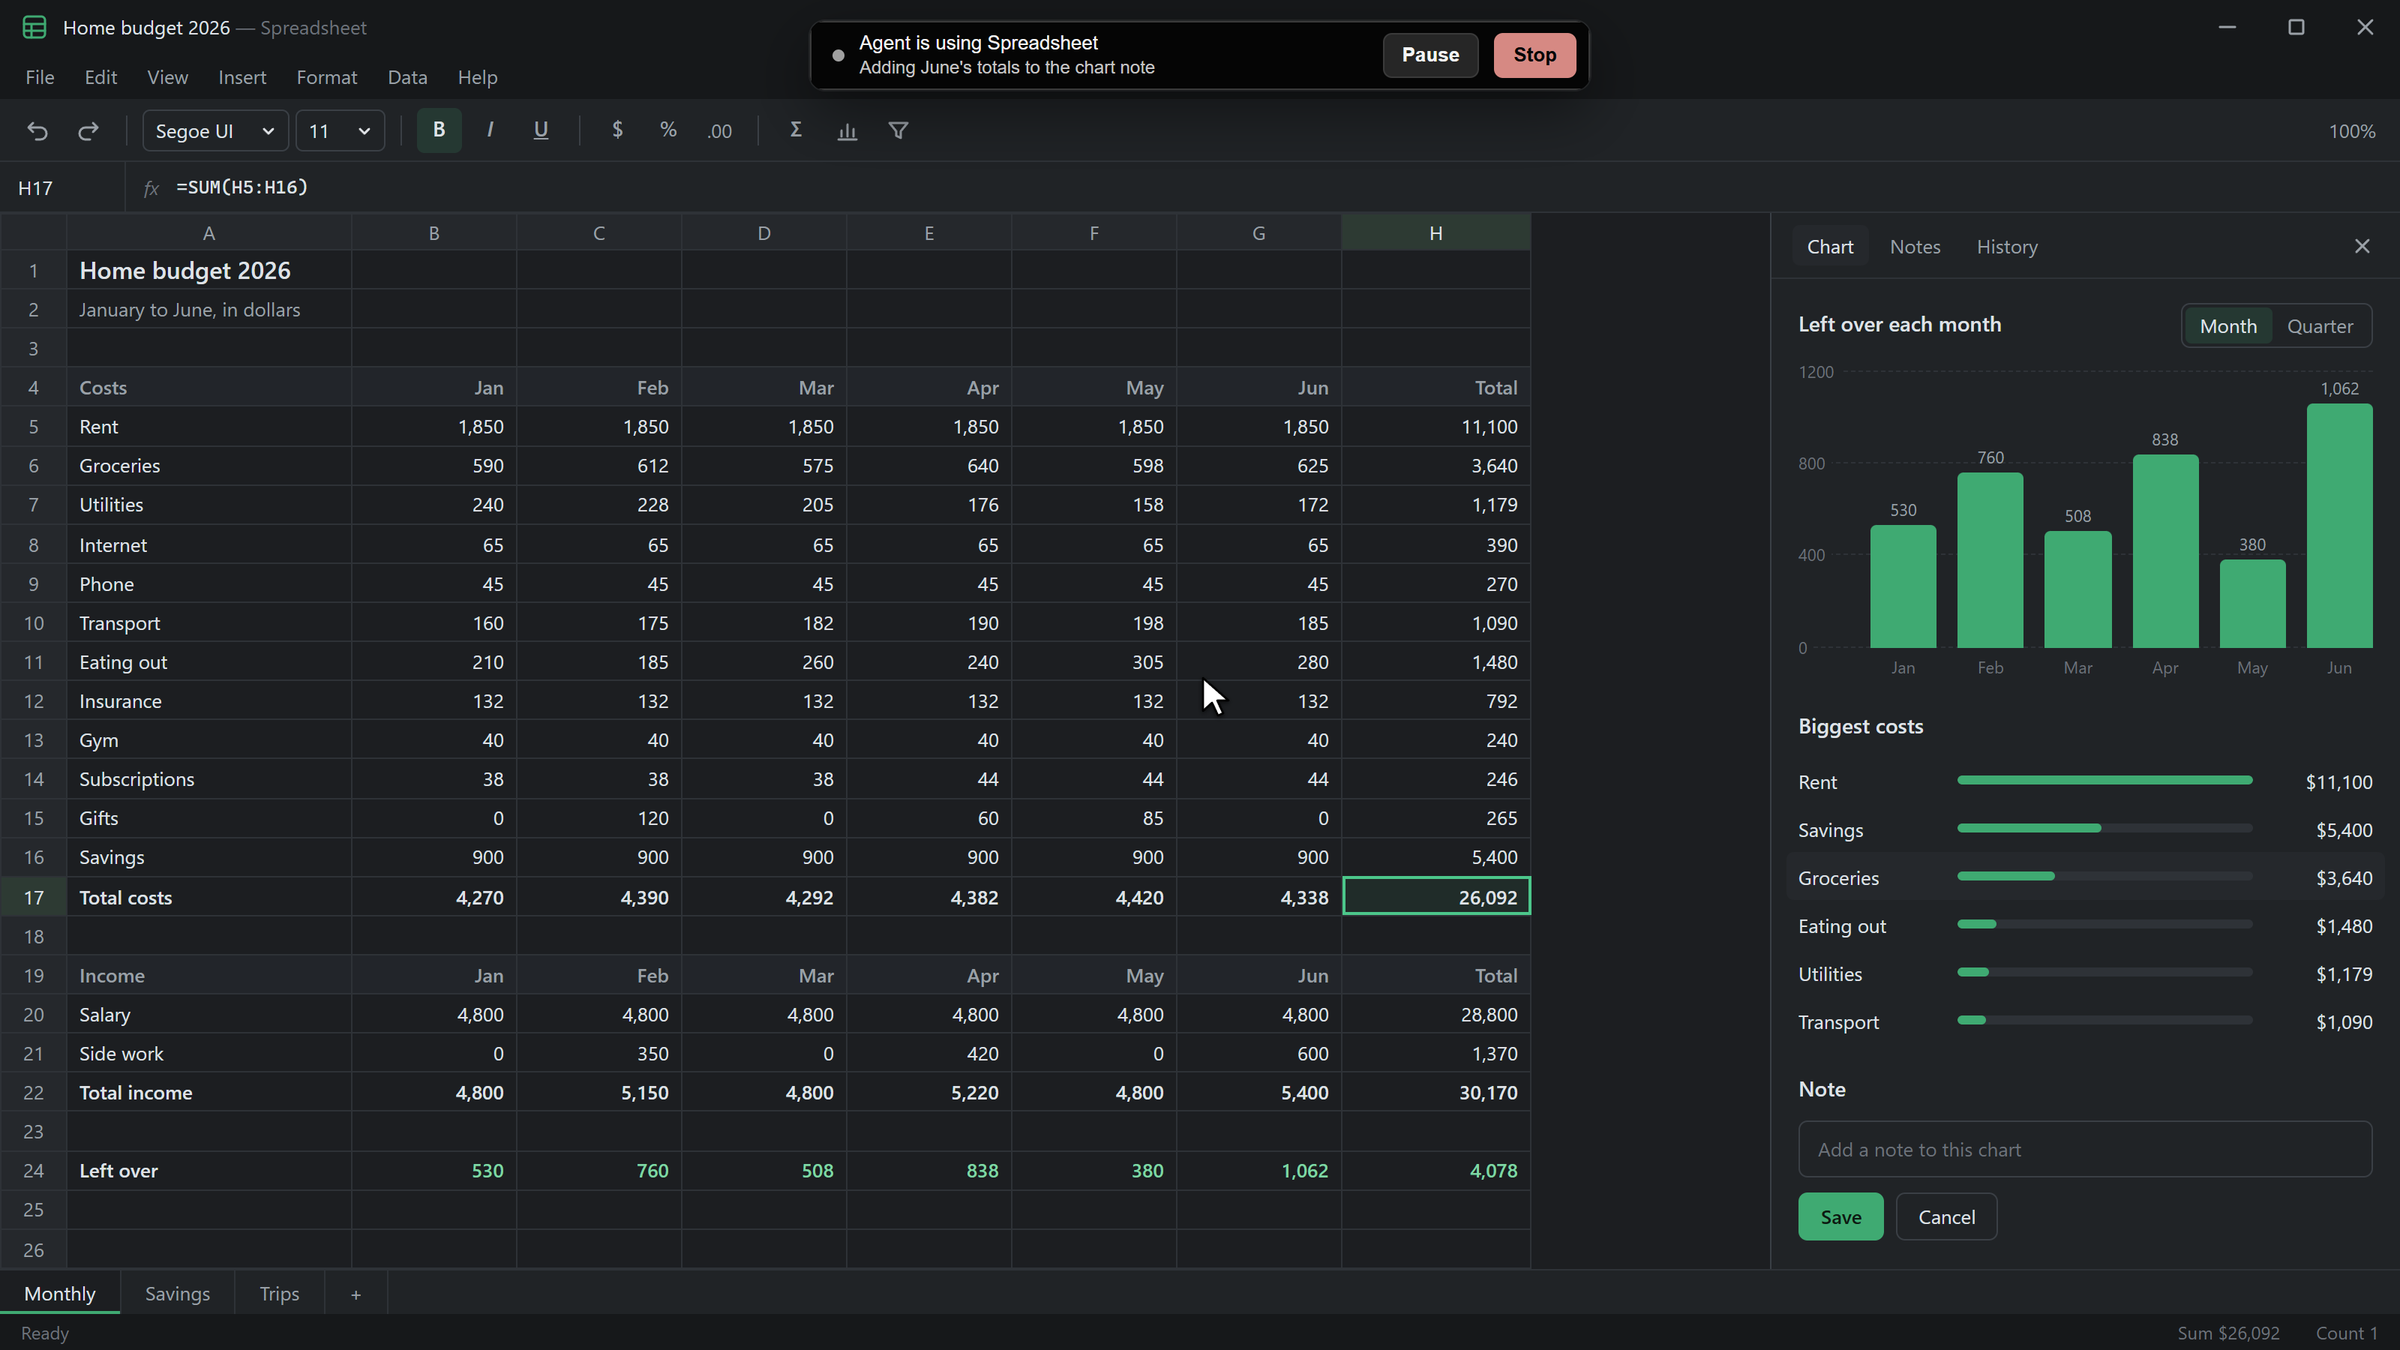Open the Data menu
Screen dimensions: 2400x1350
pos(407,77)
